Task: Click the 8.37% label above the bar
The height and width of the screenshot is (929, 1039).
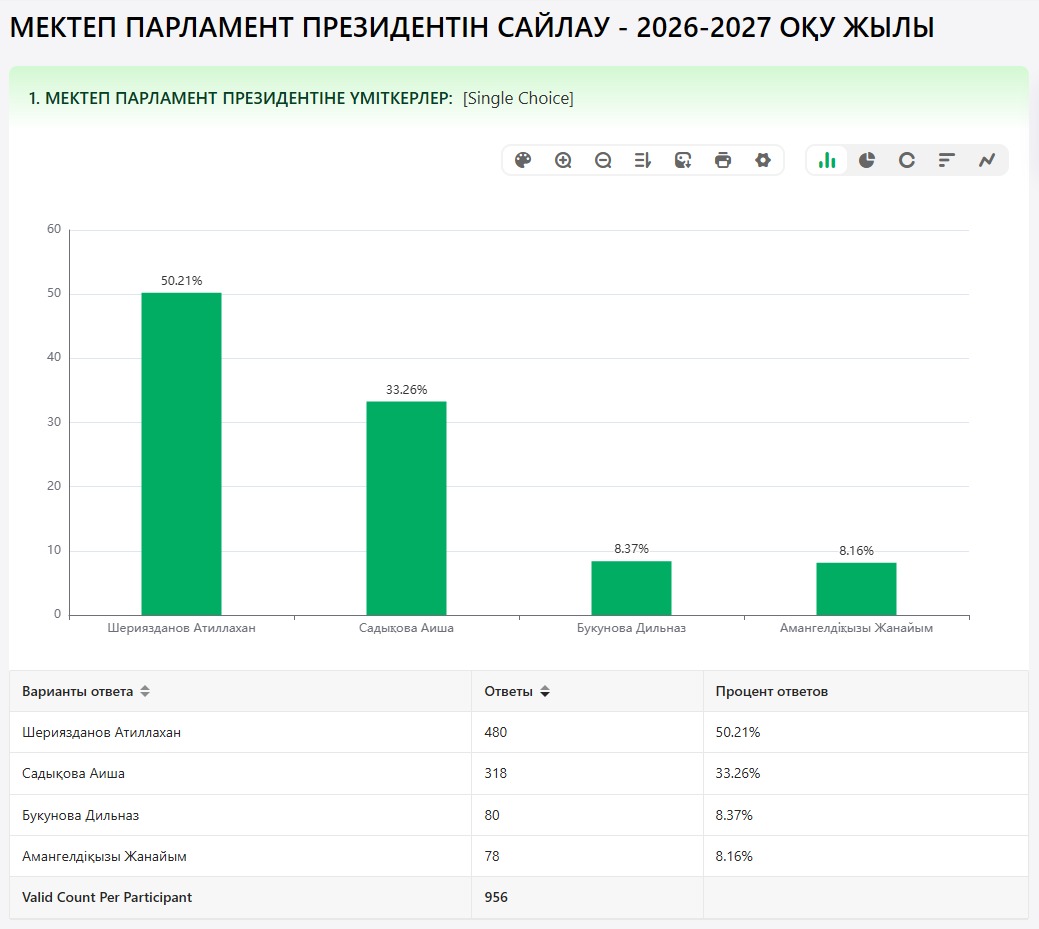Action: (x=631, y=549)
